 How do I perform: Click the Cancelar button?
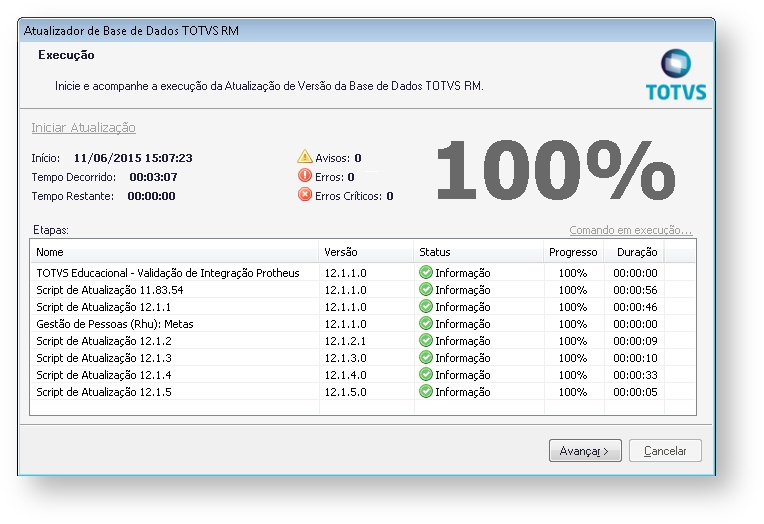coord(665,450)
